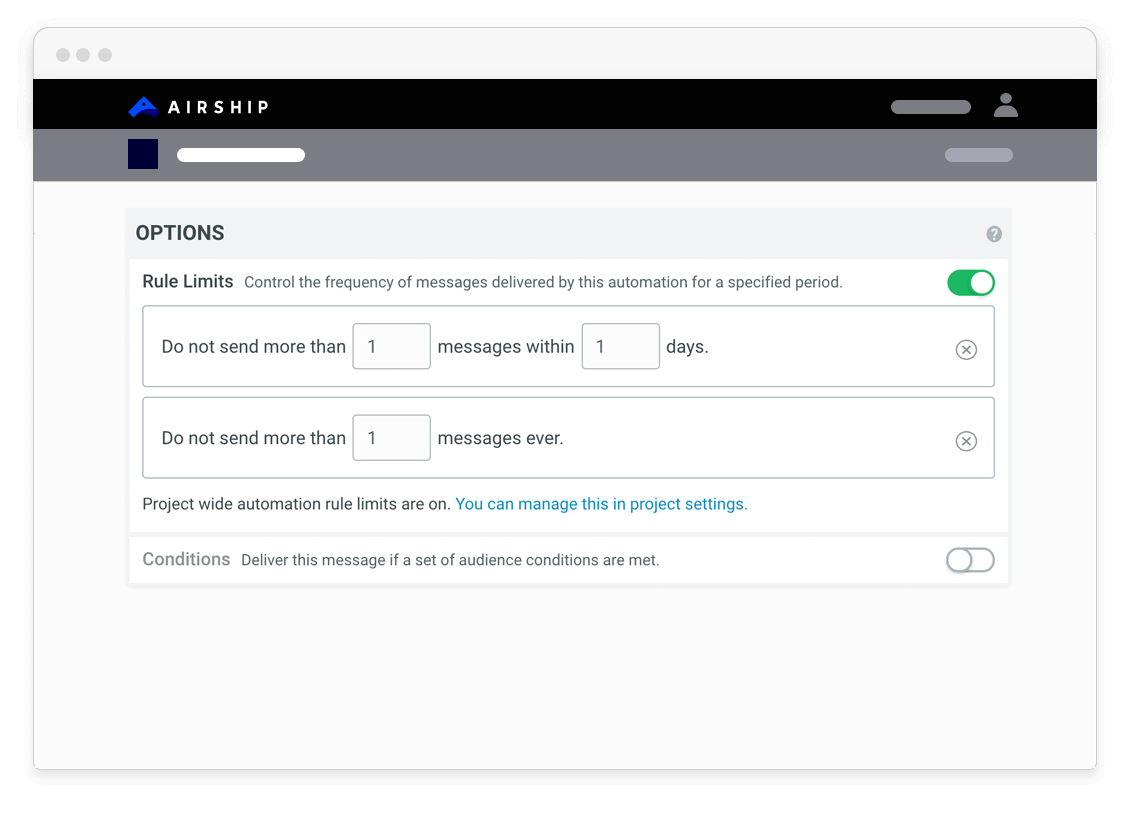Click the middle window control dot
Screen dimensions: 1139x816
coord(84,55)
